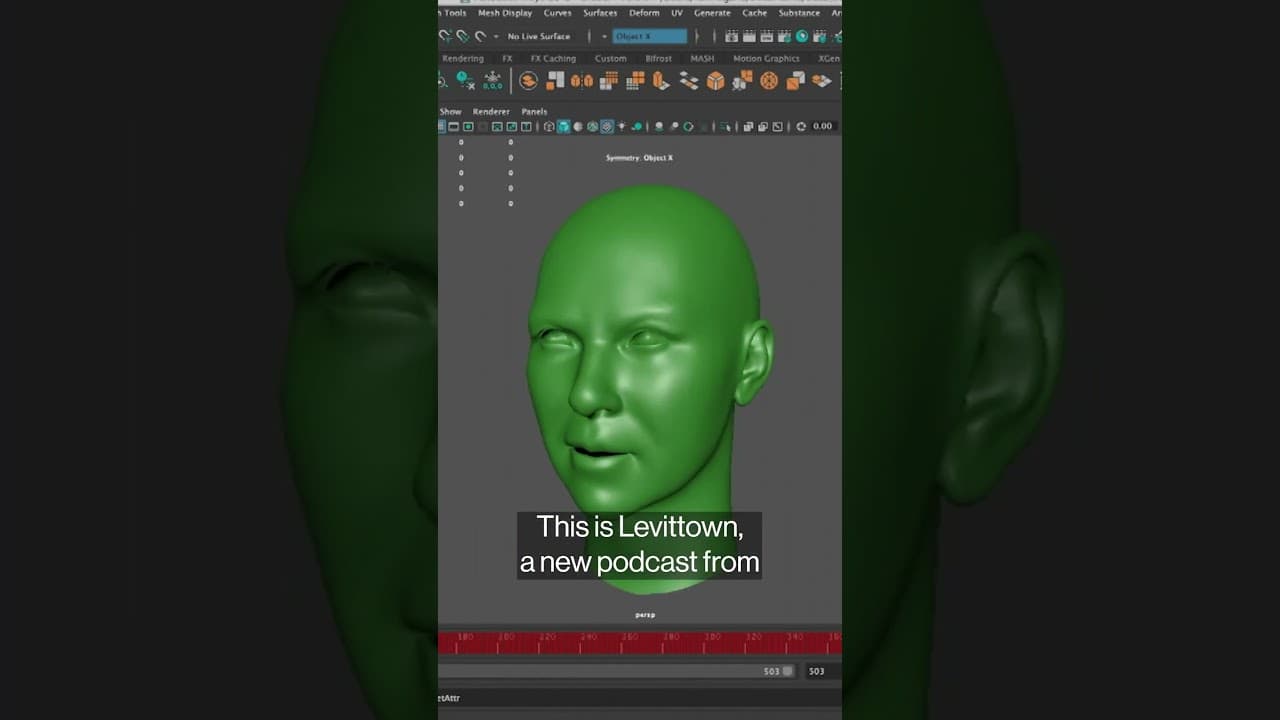Select the Circularize wheel shelf icon
This screenshot has height=720, width=1280.
(x=769, y=81)
